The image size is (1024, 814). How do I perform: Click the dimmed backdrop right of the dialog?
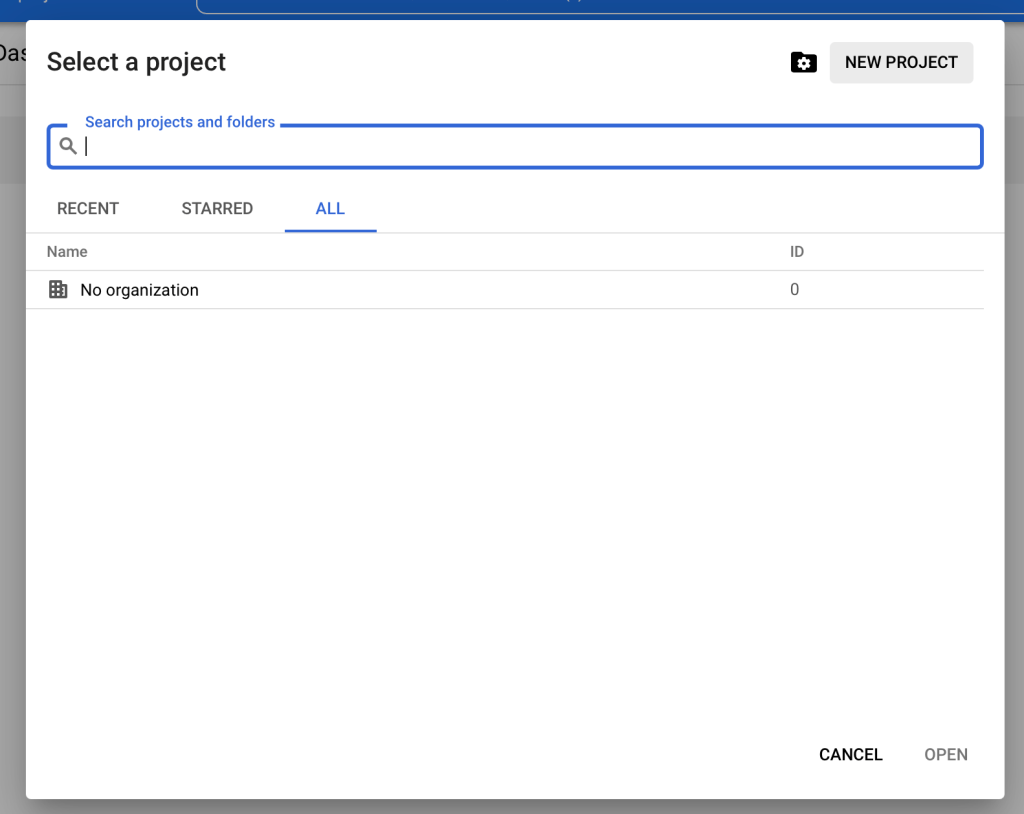click(x=1014, y=400)
